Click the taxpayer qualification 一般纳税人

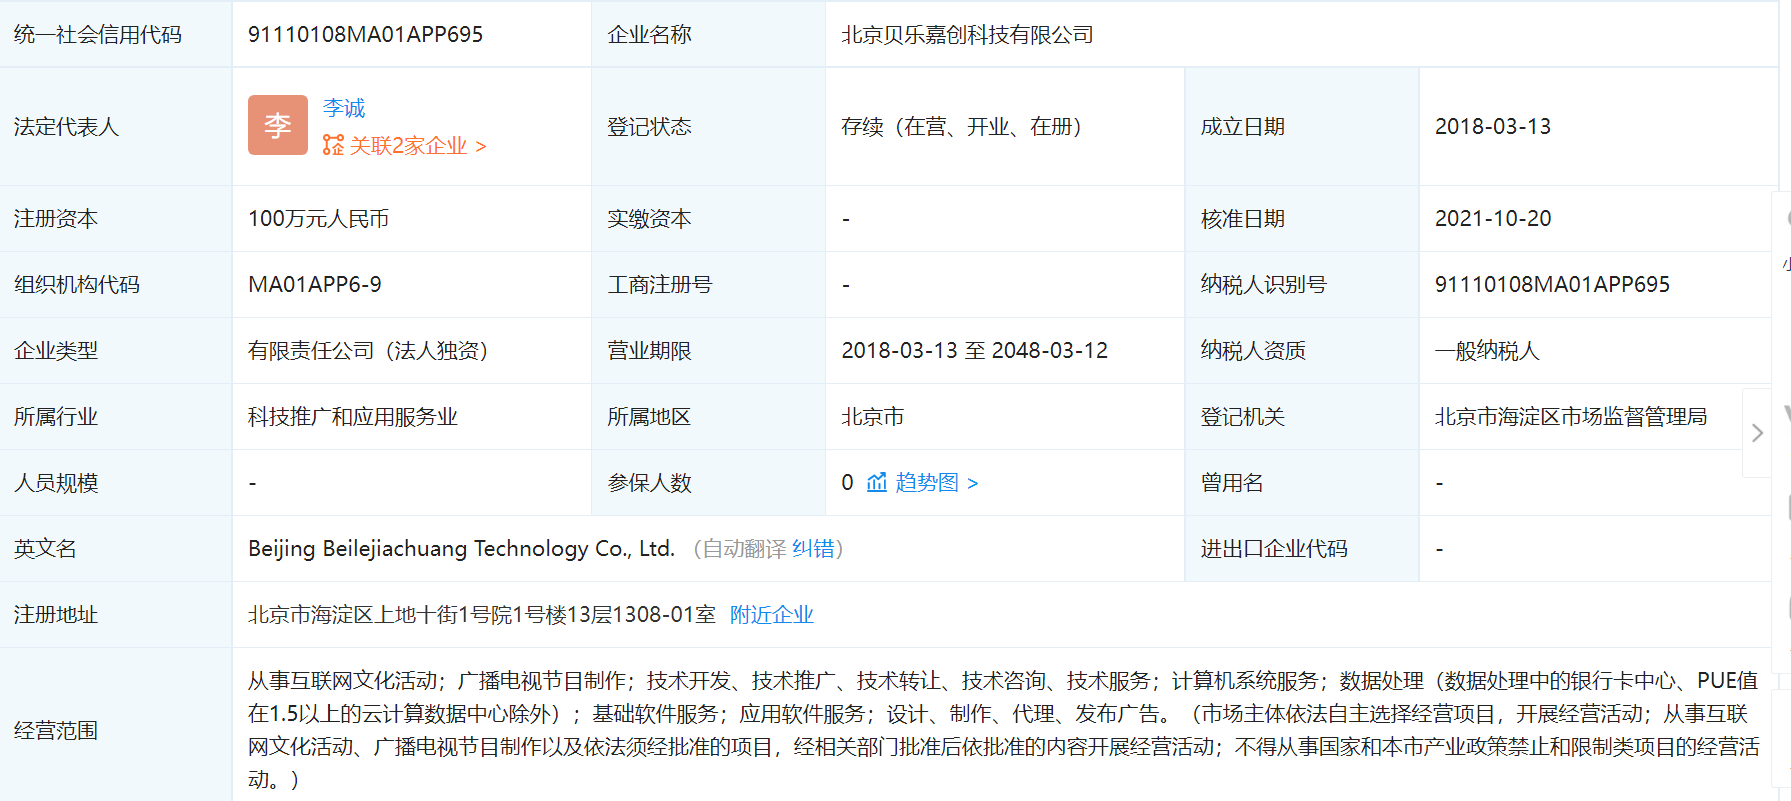tap(1486, 351)
